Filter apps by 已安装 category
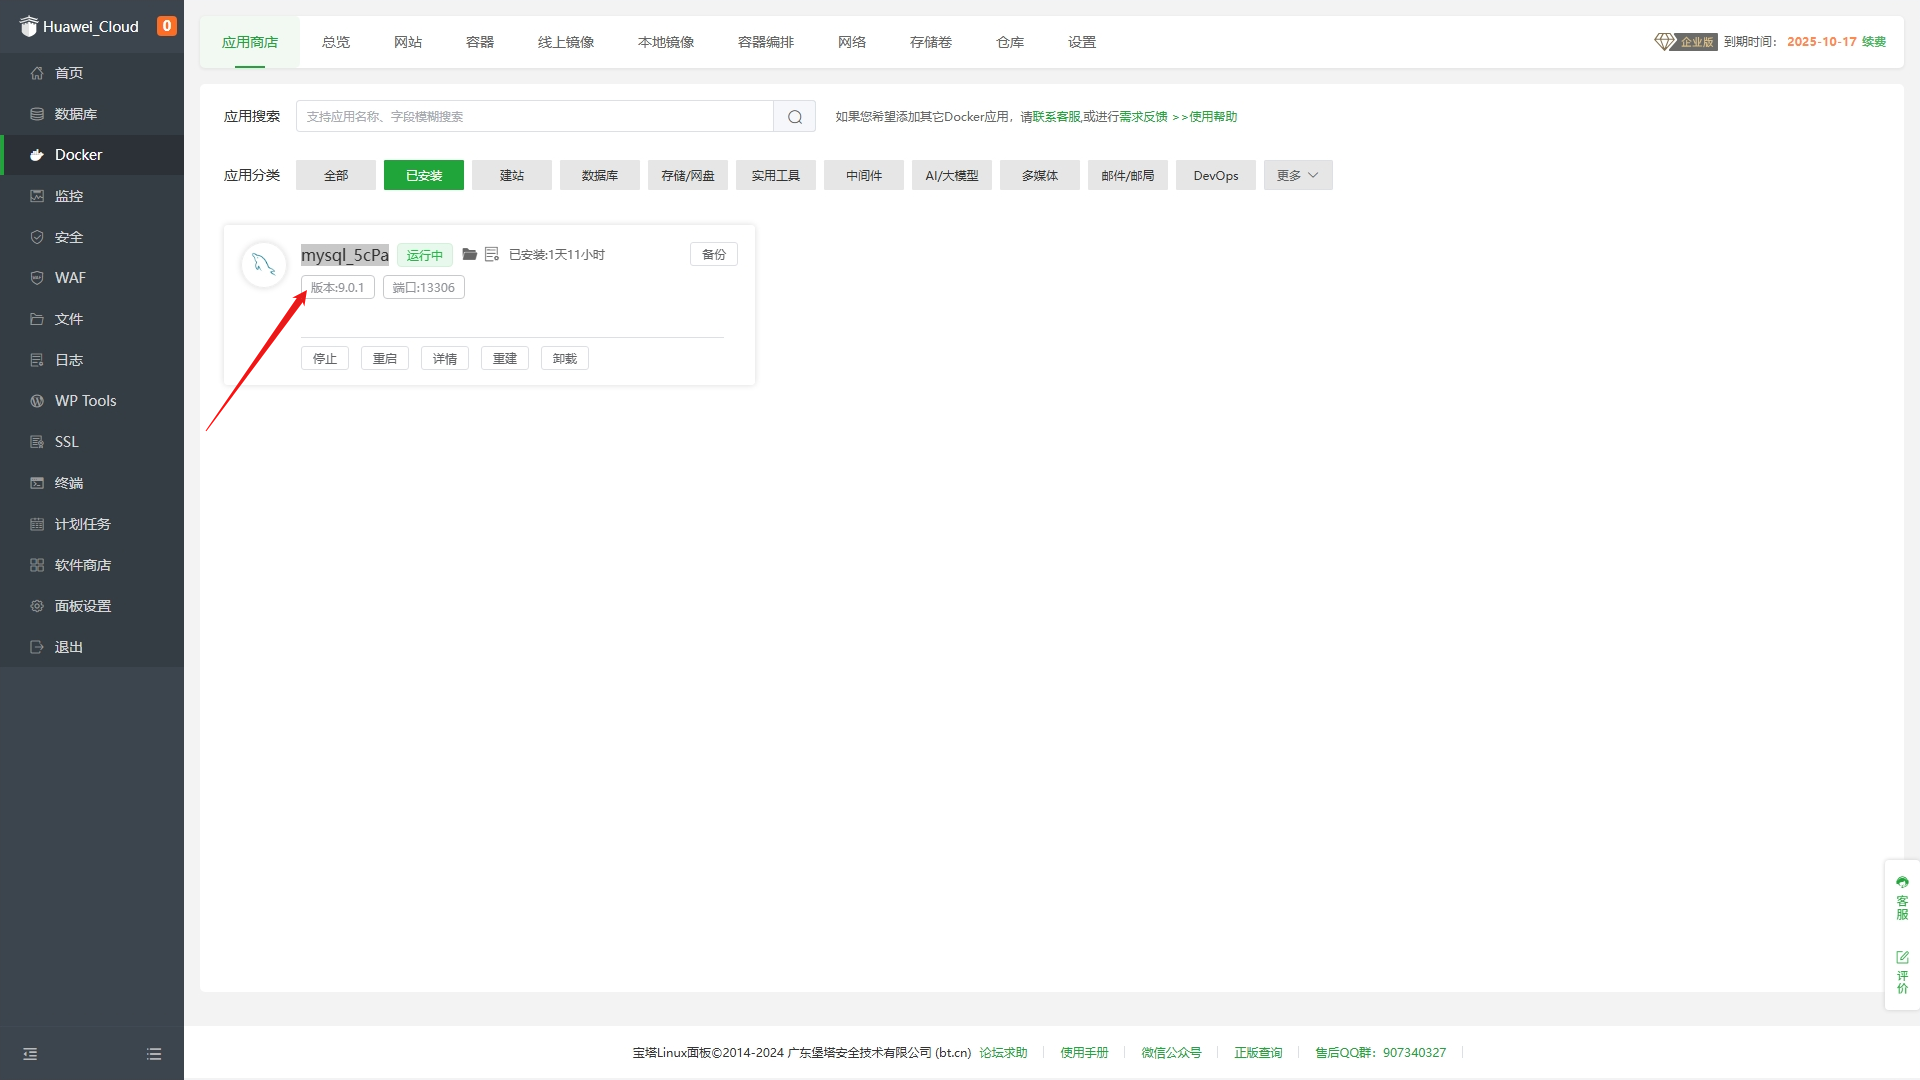This screenshot has height=1080, width=1920. click(424, 175)
